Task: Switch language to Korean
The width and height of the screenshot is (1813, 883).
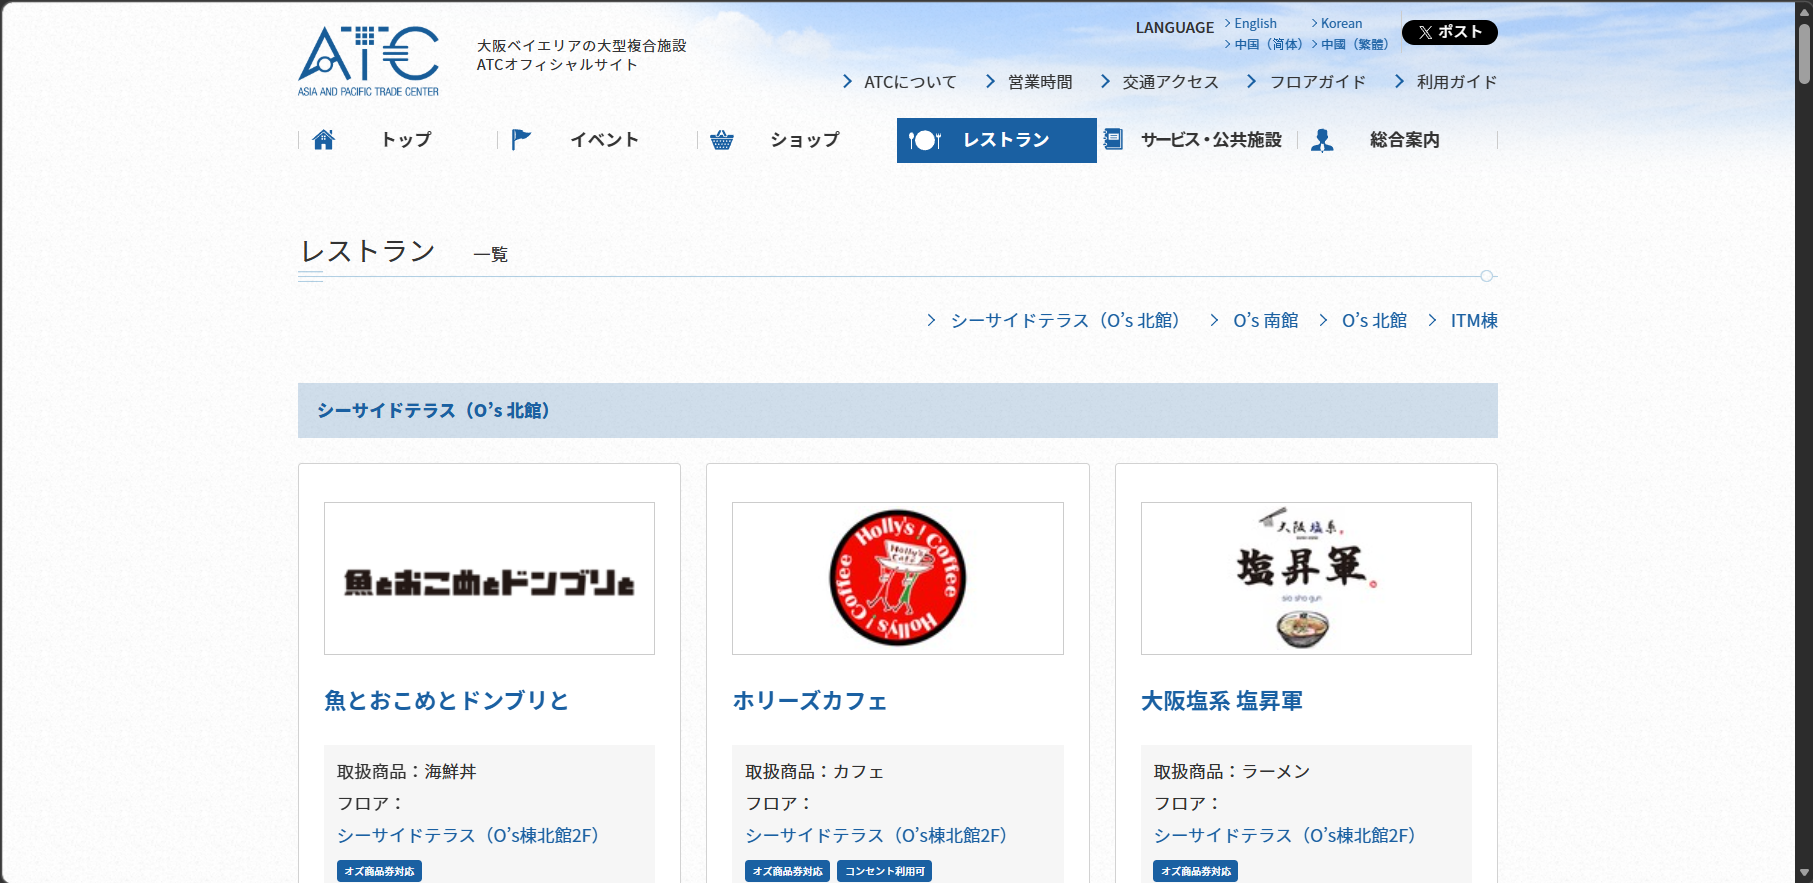Action: click(1341, 23)
